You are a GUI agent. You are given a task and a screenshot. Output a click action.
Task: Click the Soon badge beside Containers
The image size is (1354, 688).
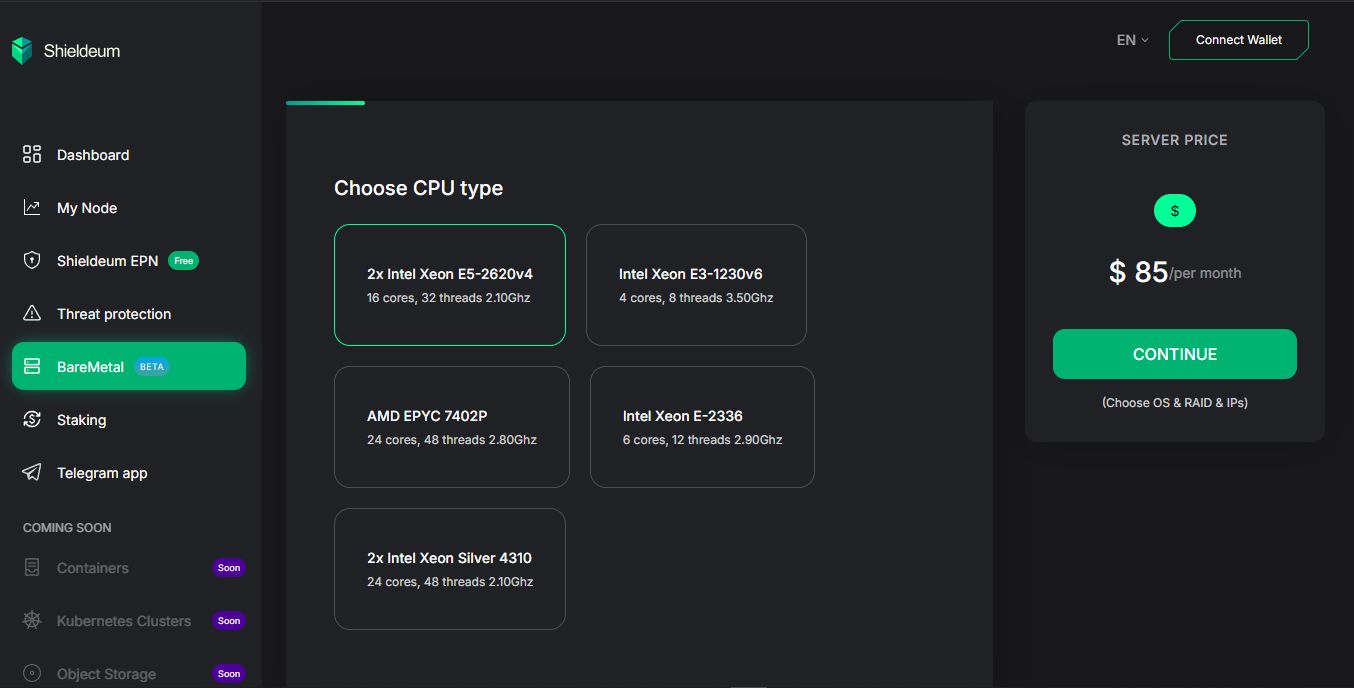click(x=229, y=568)
